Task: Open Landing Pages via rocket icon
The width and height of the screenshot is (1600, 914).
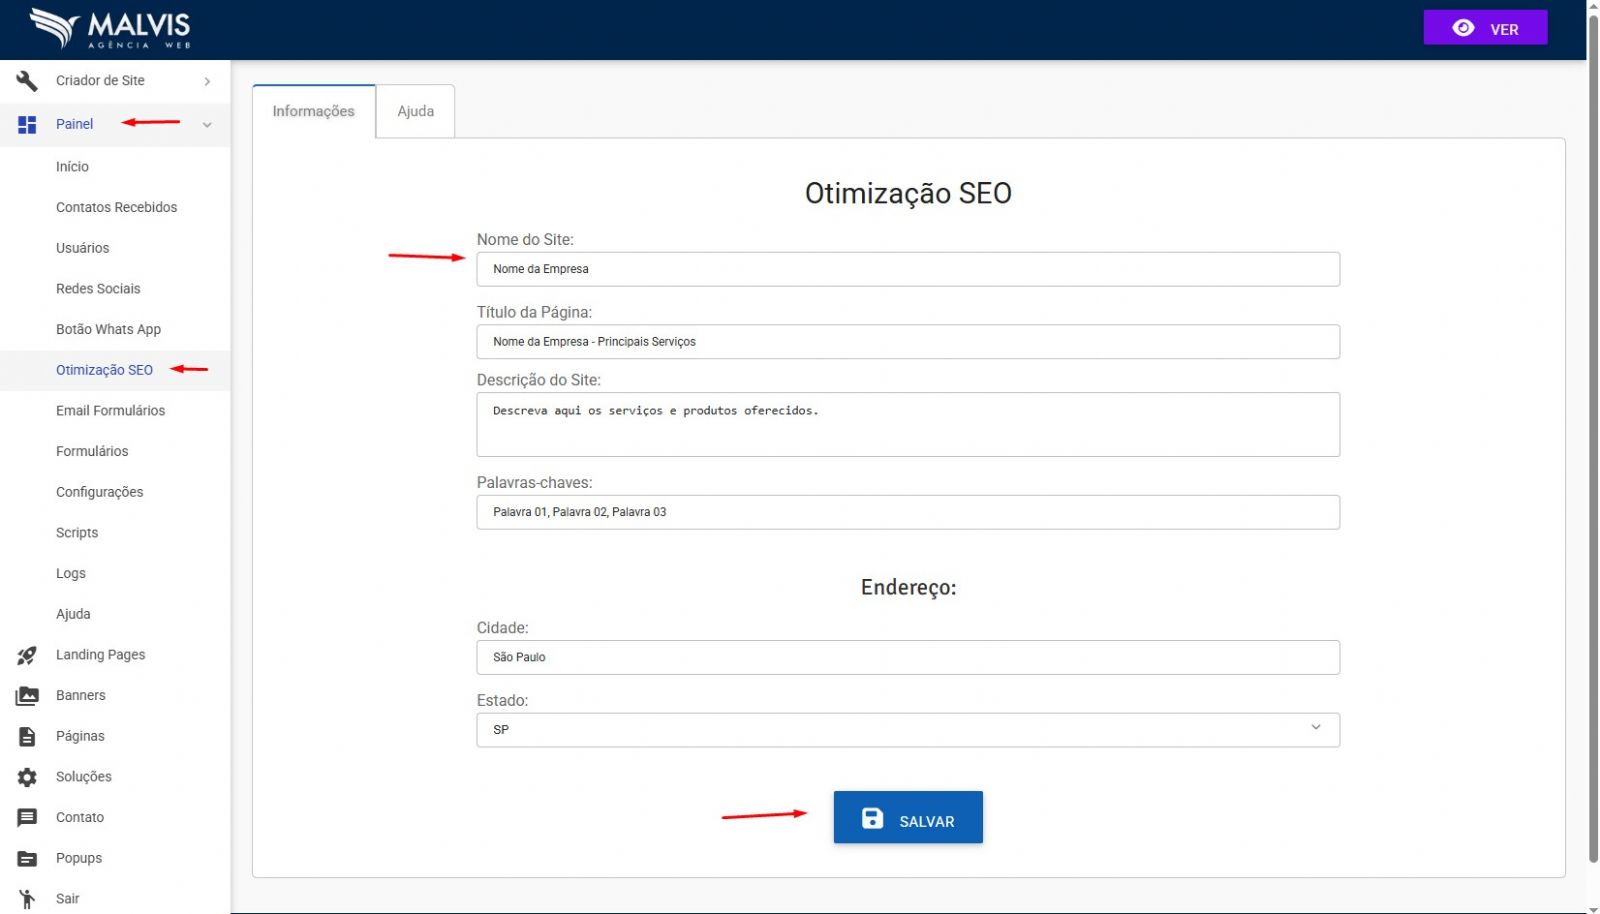Action: 27,655
